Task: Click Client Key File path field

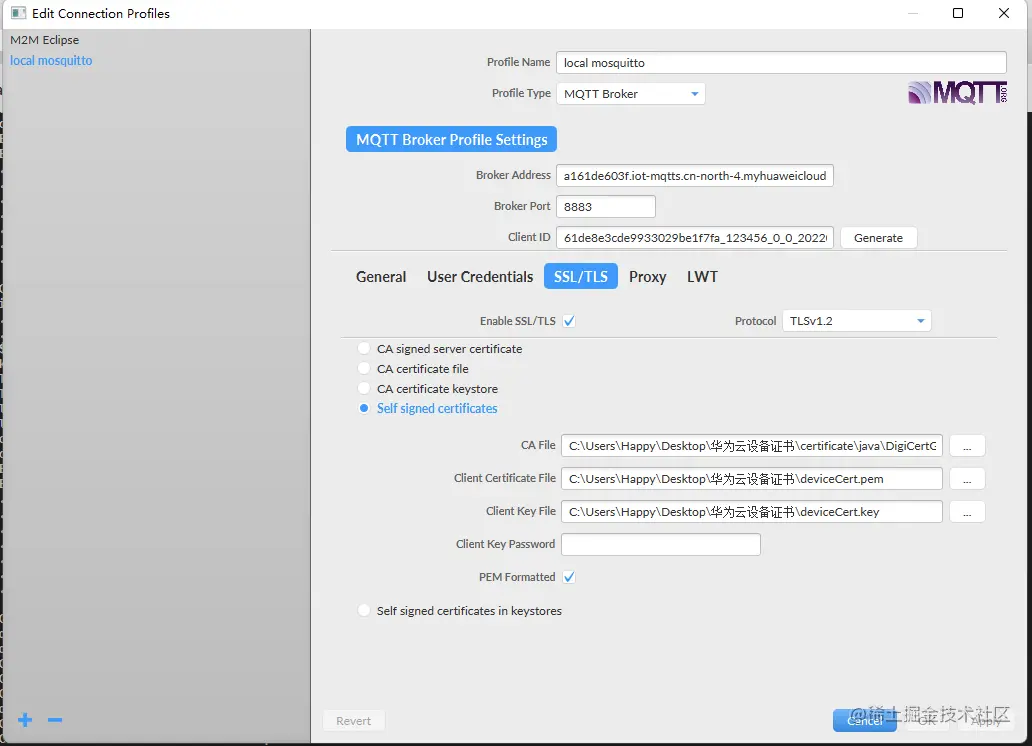Action: (752, 512)
